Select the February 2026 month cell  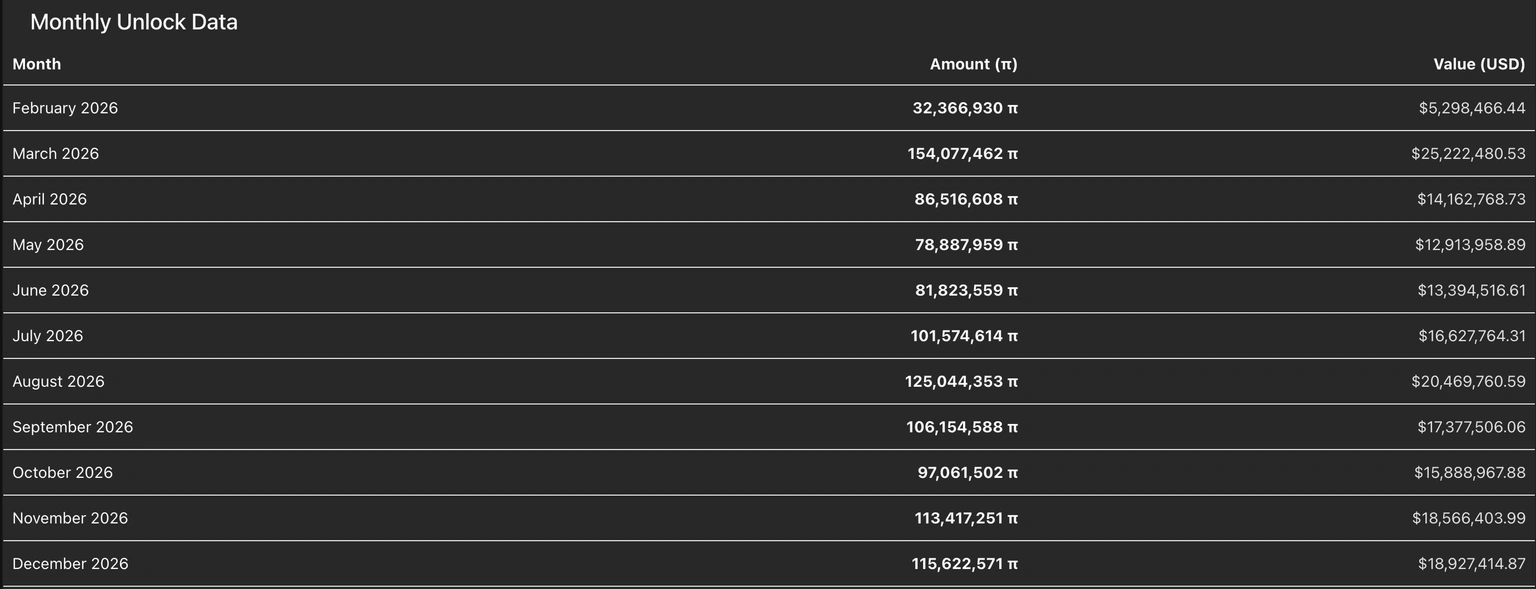65,108
